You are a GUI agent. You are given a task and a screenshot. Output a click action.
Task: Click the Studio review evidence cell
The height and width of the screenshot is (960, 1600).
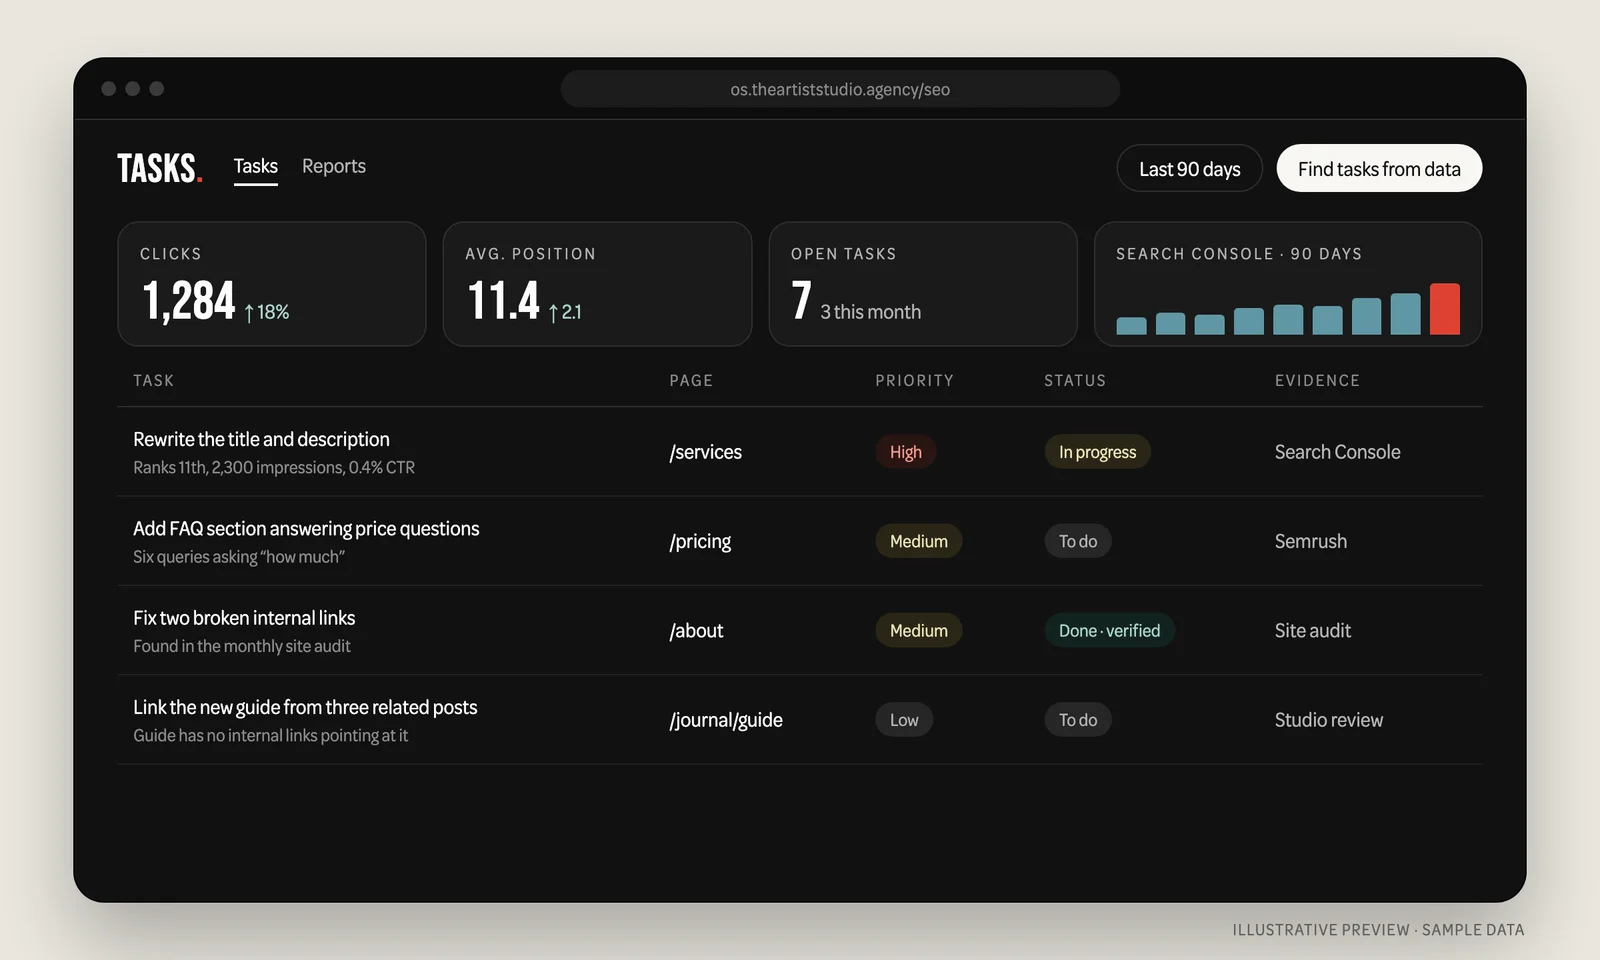[x=1329, y=720]
